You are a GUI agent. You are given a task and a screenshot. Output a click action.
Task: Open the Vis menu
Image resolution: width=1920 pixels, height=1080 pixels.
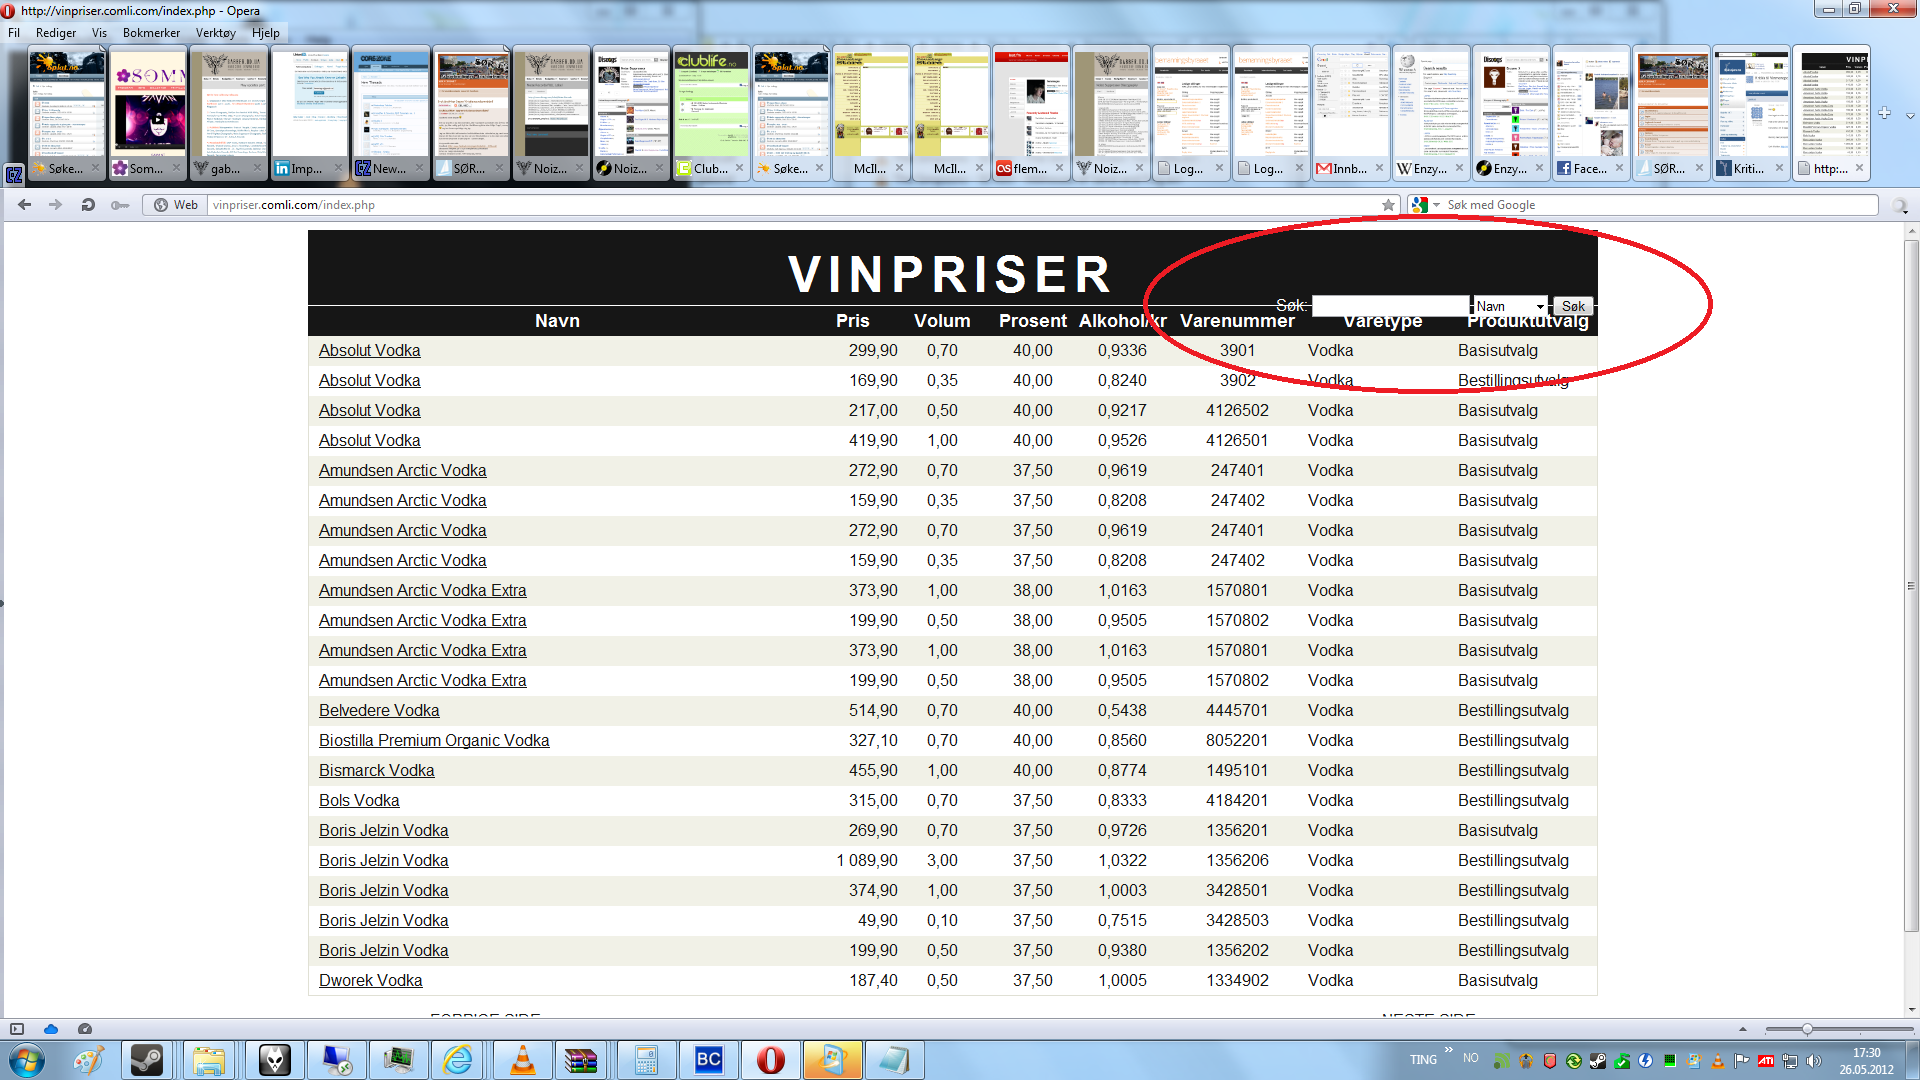point(99,33)
